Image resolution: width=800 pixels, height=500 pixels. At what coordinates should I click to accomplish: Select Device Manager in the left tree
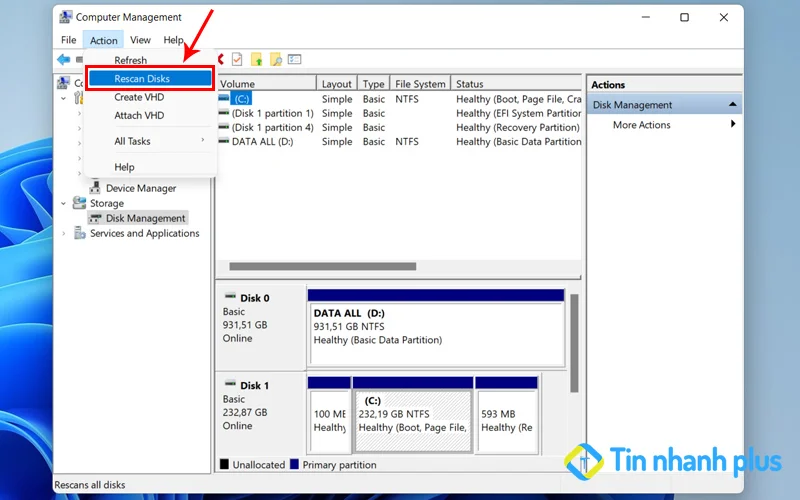[x=140, y=188]
